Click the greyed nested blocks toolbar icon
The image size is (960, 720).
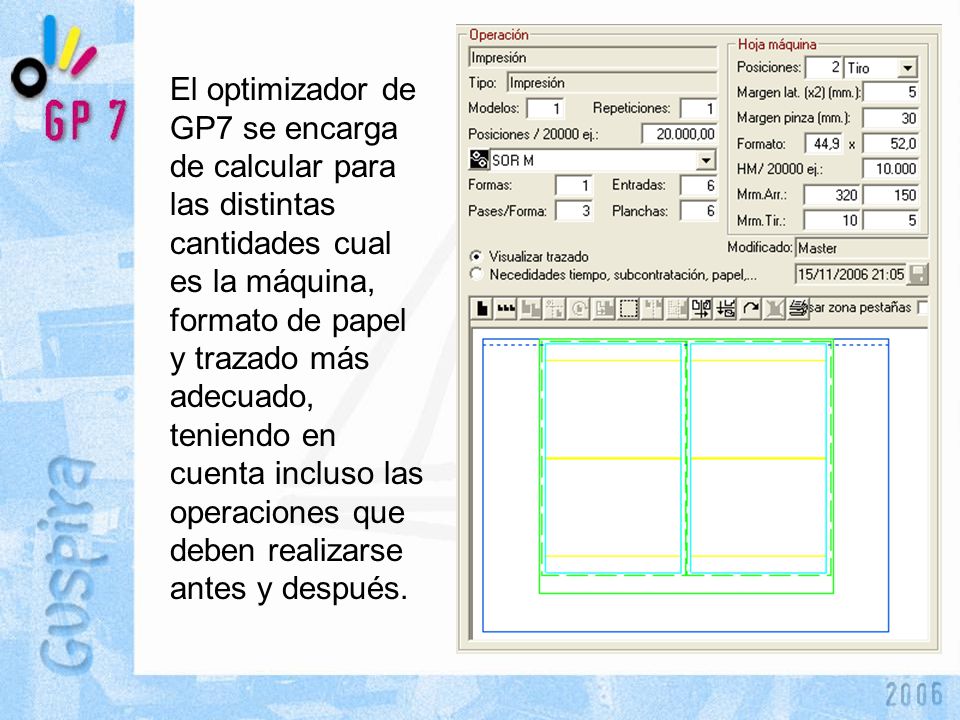click(604, 308)
